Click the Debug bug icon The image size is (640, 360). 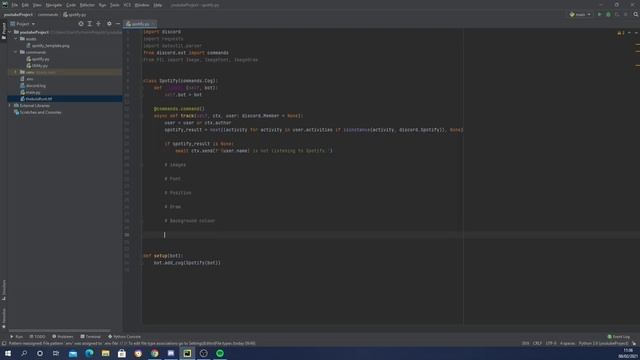pos(608,14)
